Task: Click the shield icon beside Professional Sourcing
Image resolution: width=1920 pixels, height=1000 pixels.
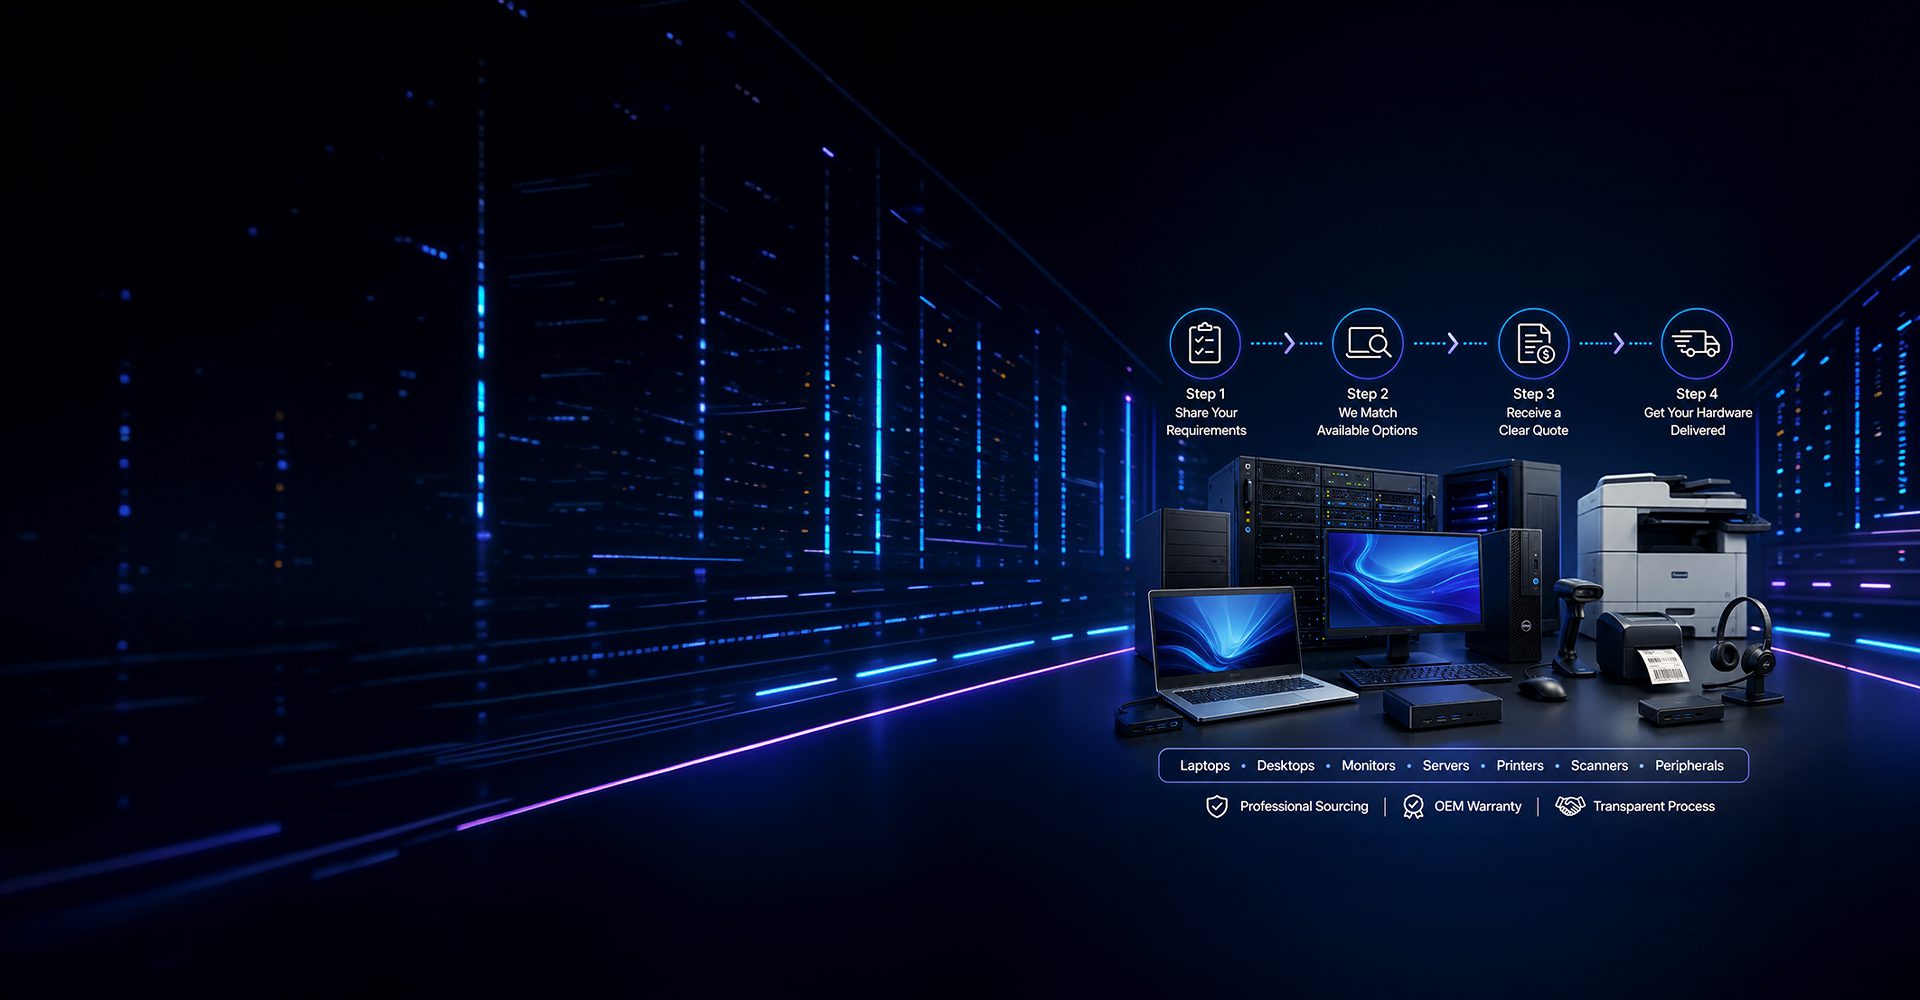Action: 1217,806
